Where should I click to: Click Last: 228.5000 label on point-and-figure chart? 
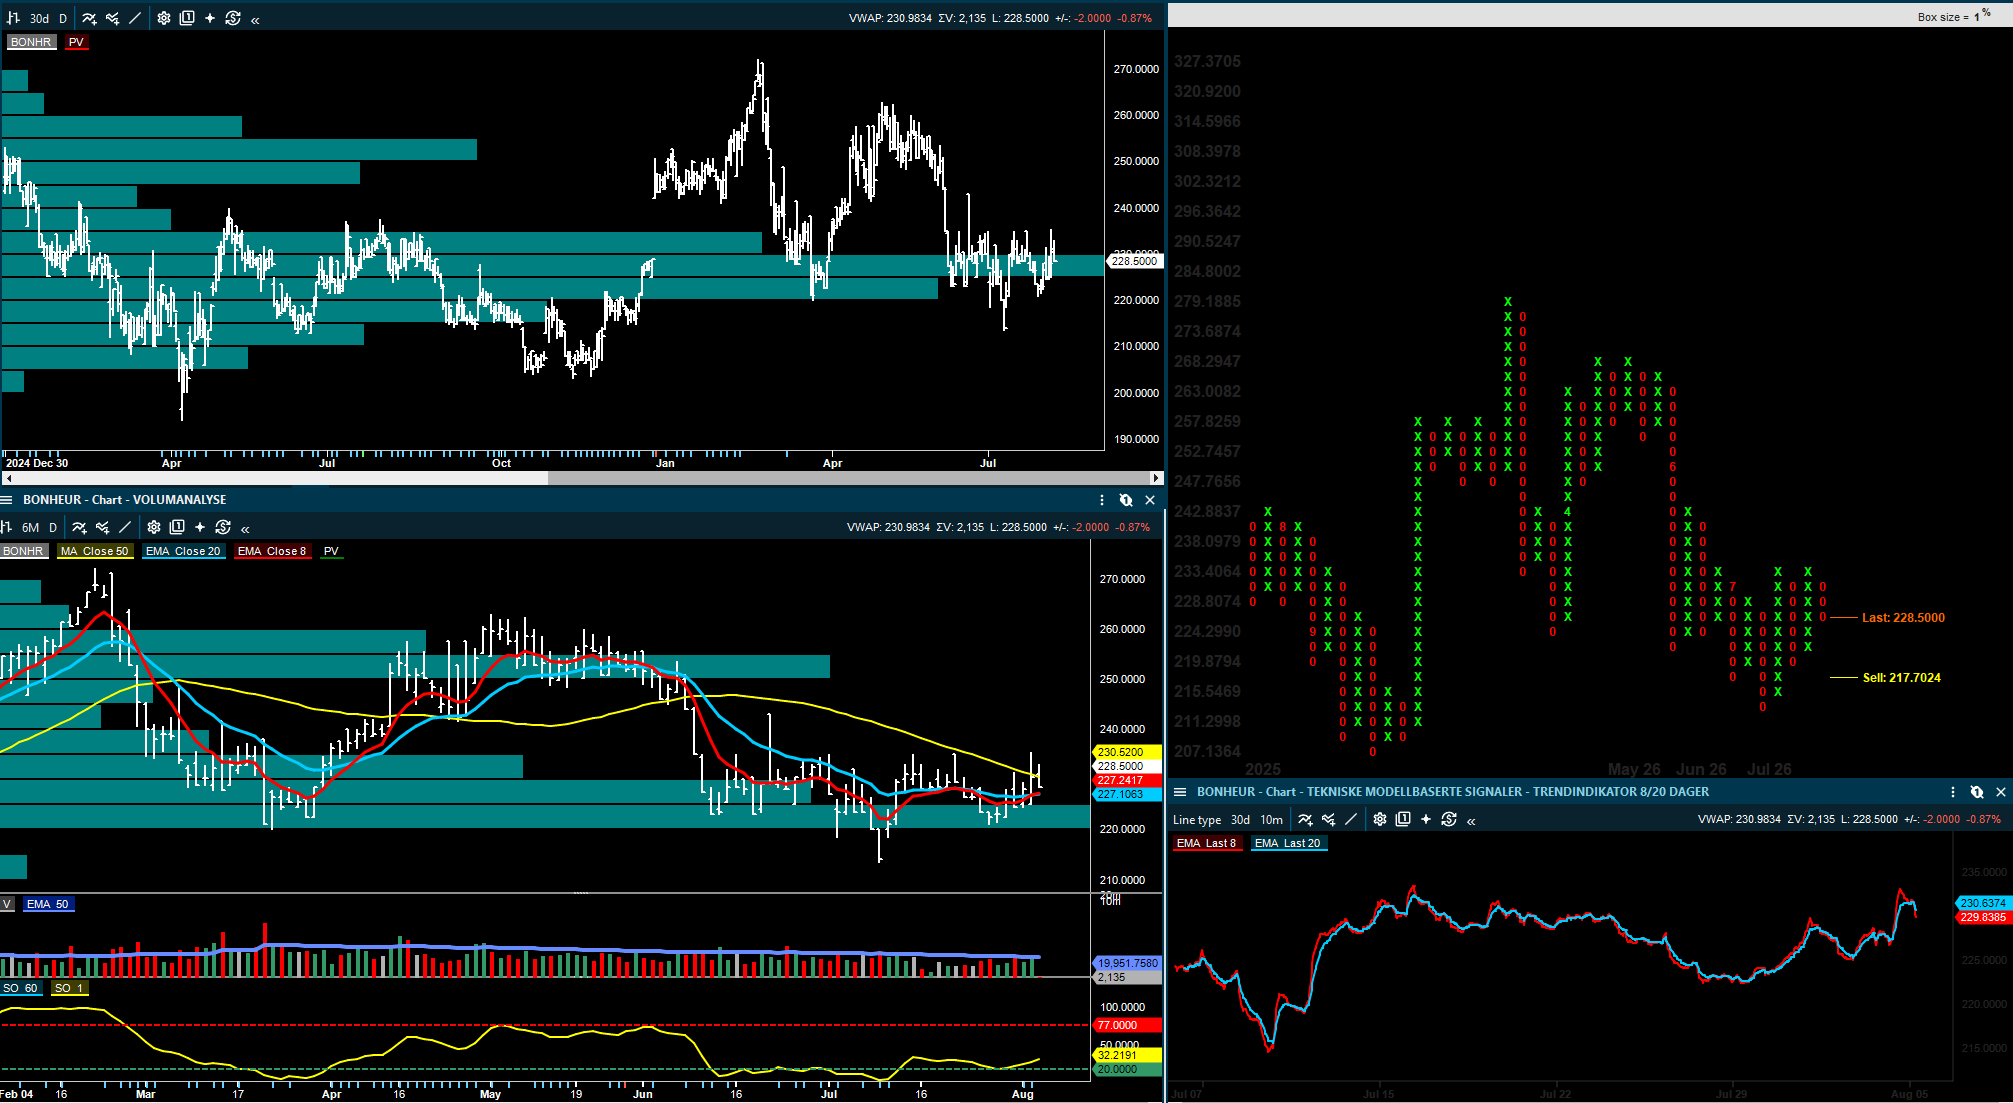[x=1903, y=618]
